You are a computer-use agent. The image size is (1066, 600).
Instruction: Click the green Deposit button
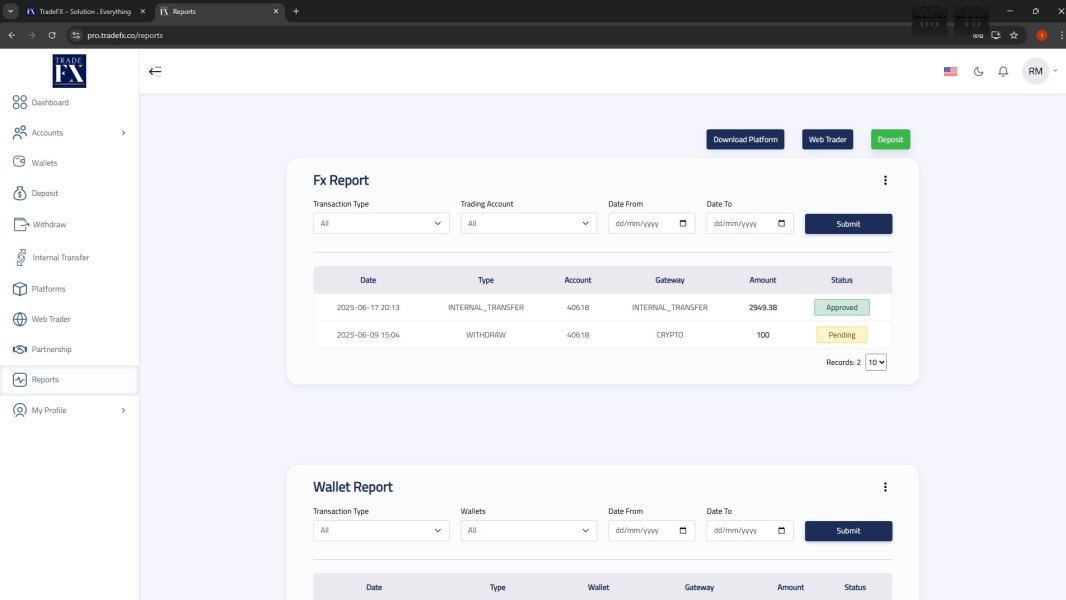pyautogui.click(x=890, y=139)
